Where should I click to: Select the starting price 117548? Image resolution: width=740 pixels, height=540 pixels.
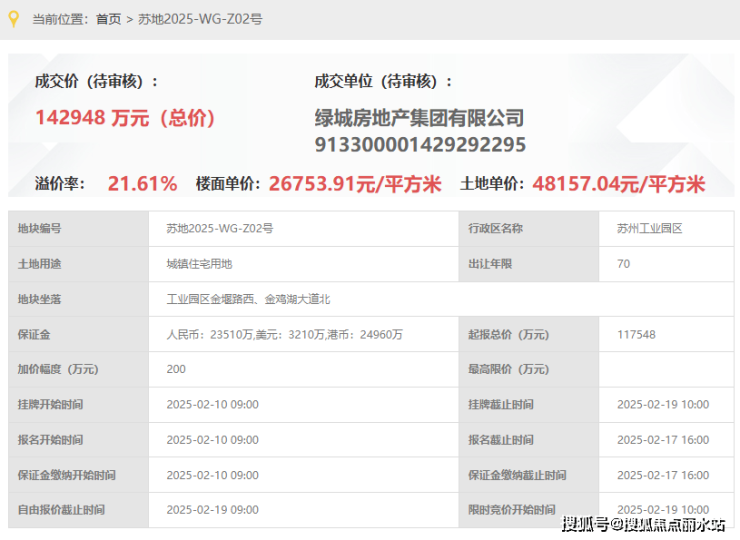[636, 335]
